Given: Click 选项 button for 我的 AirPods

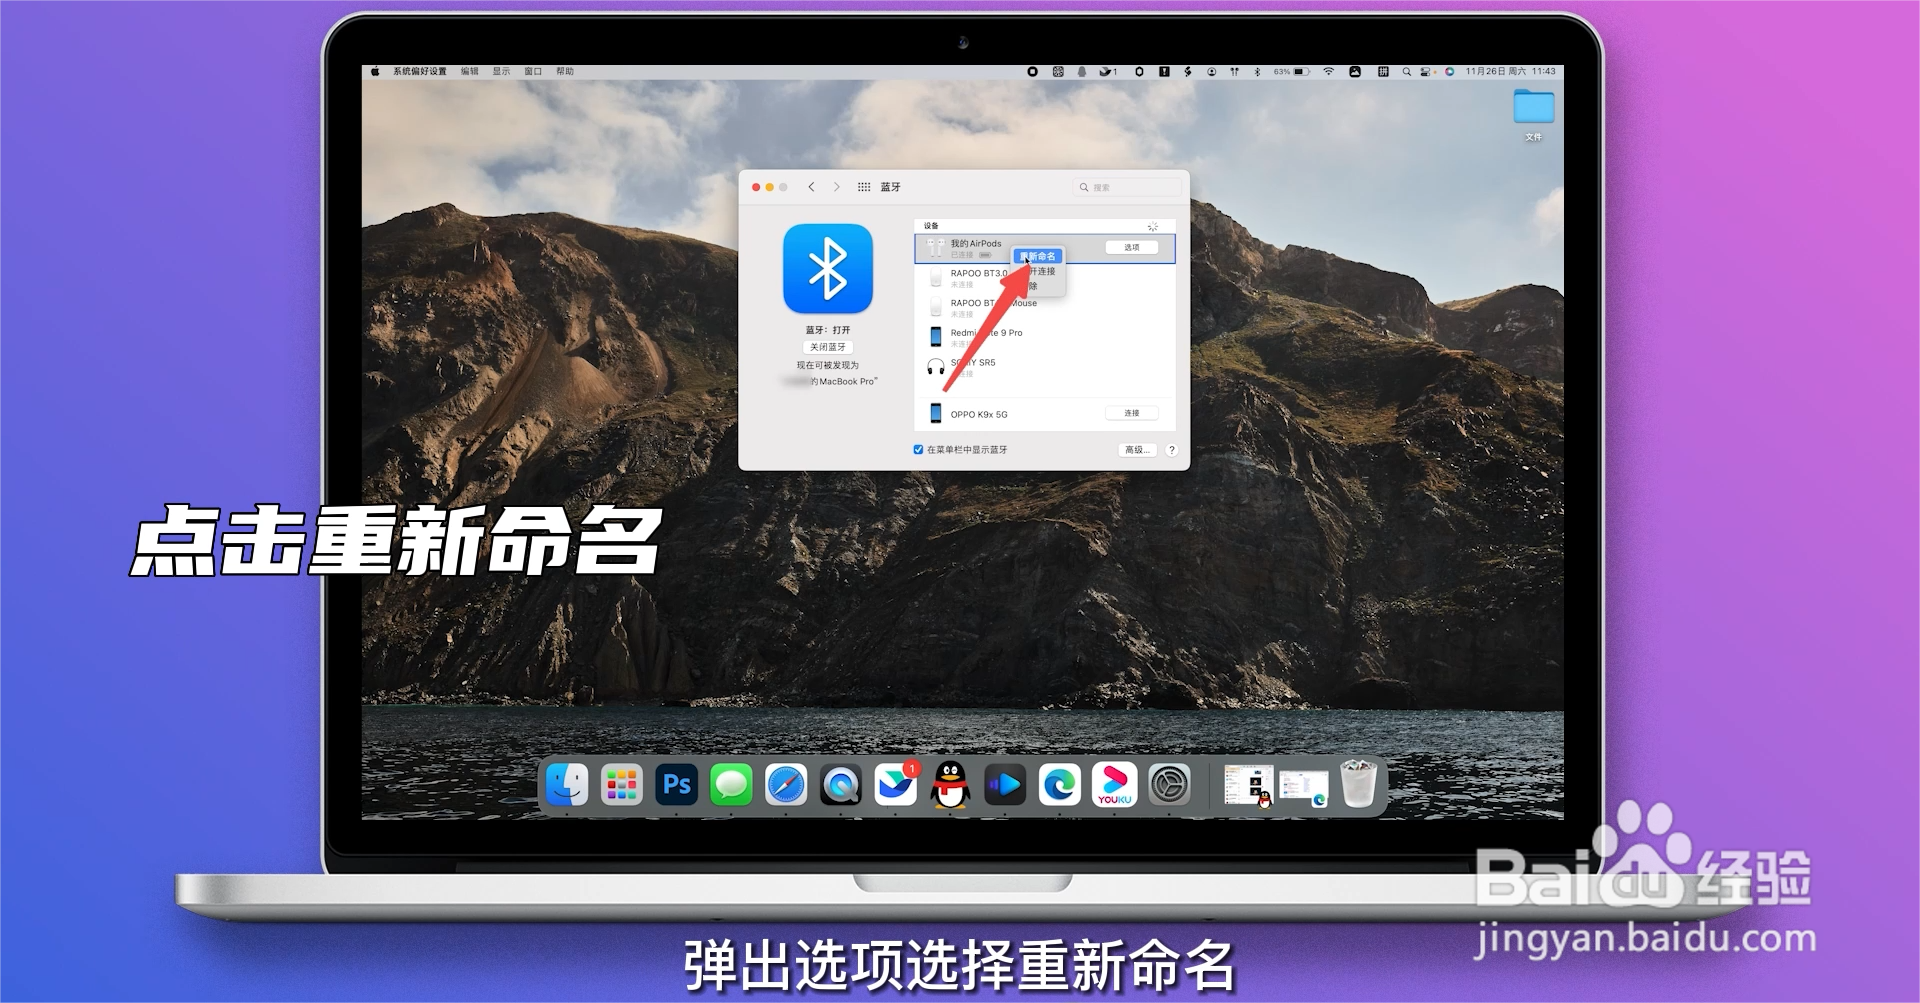Looking at the screenshot, I should pyautogui.click(x=1131, y=247).
